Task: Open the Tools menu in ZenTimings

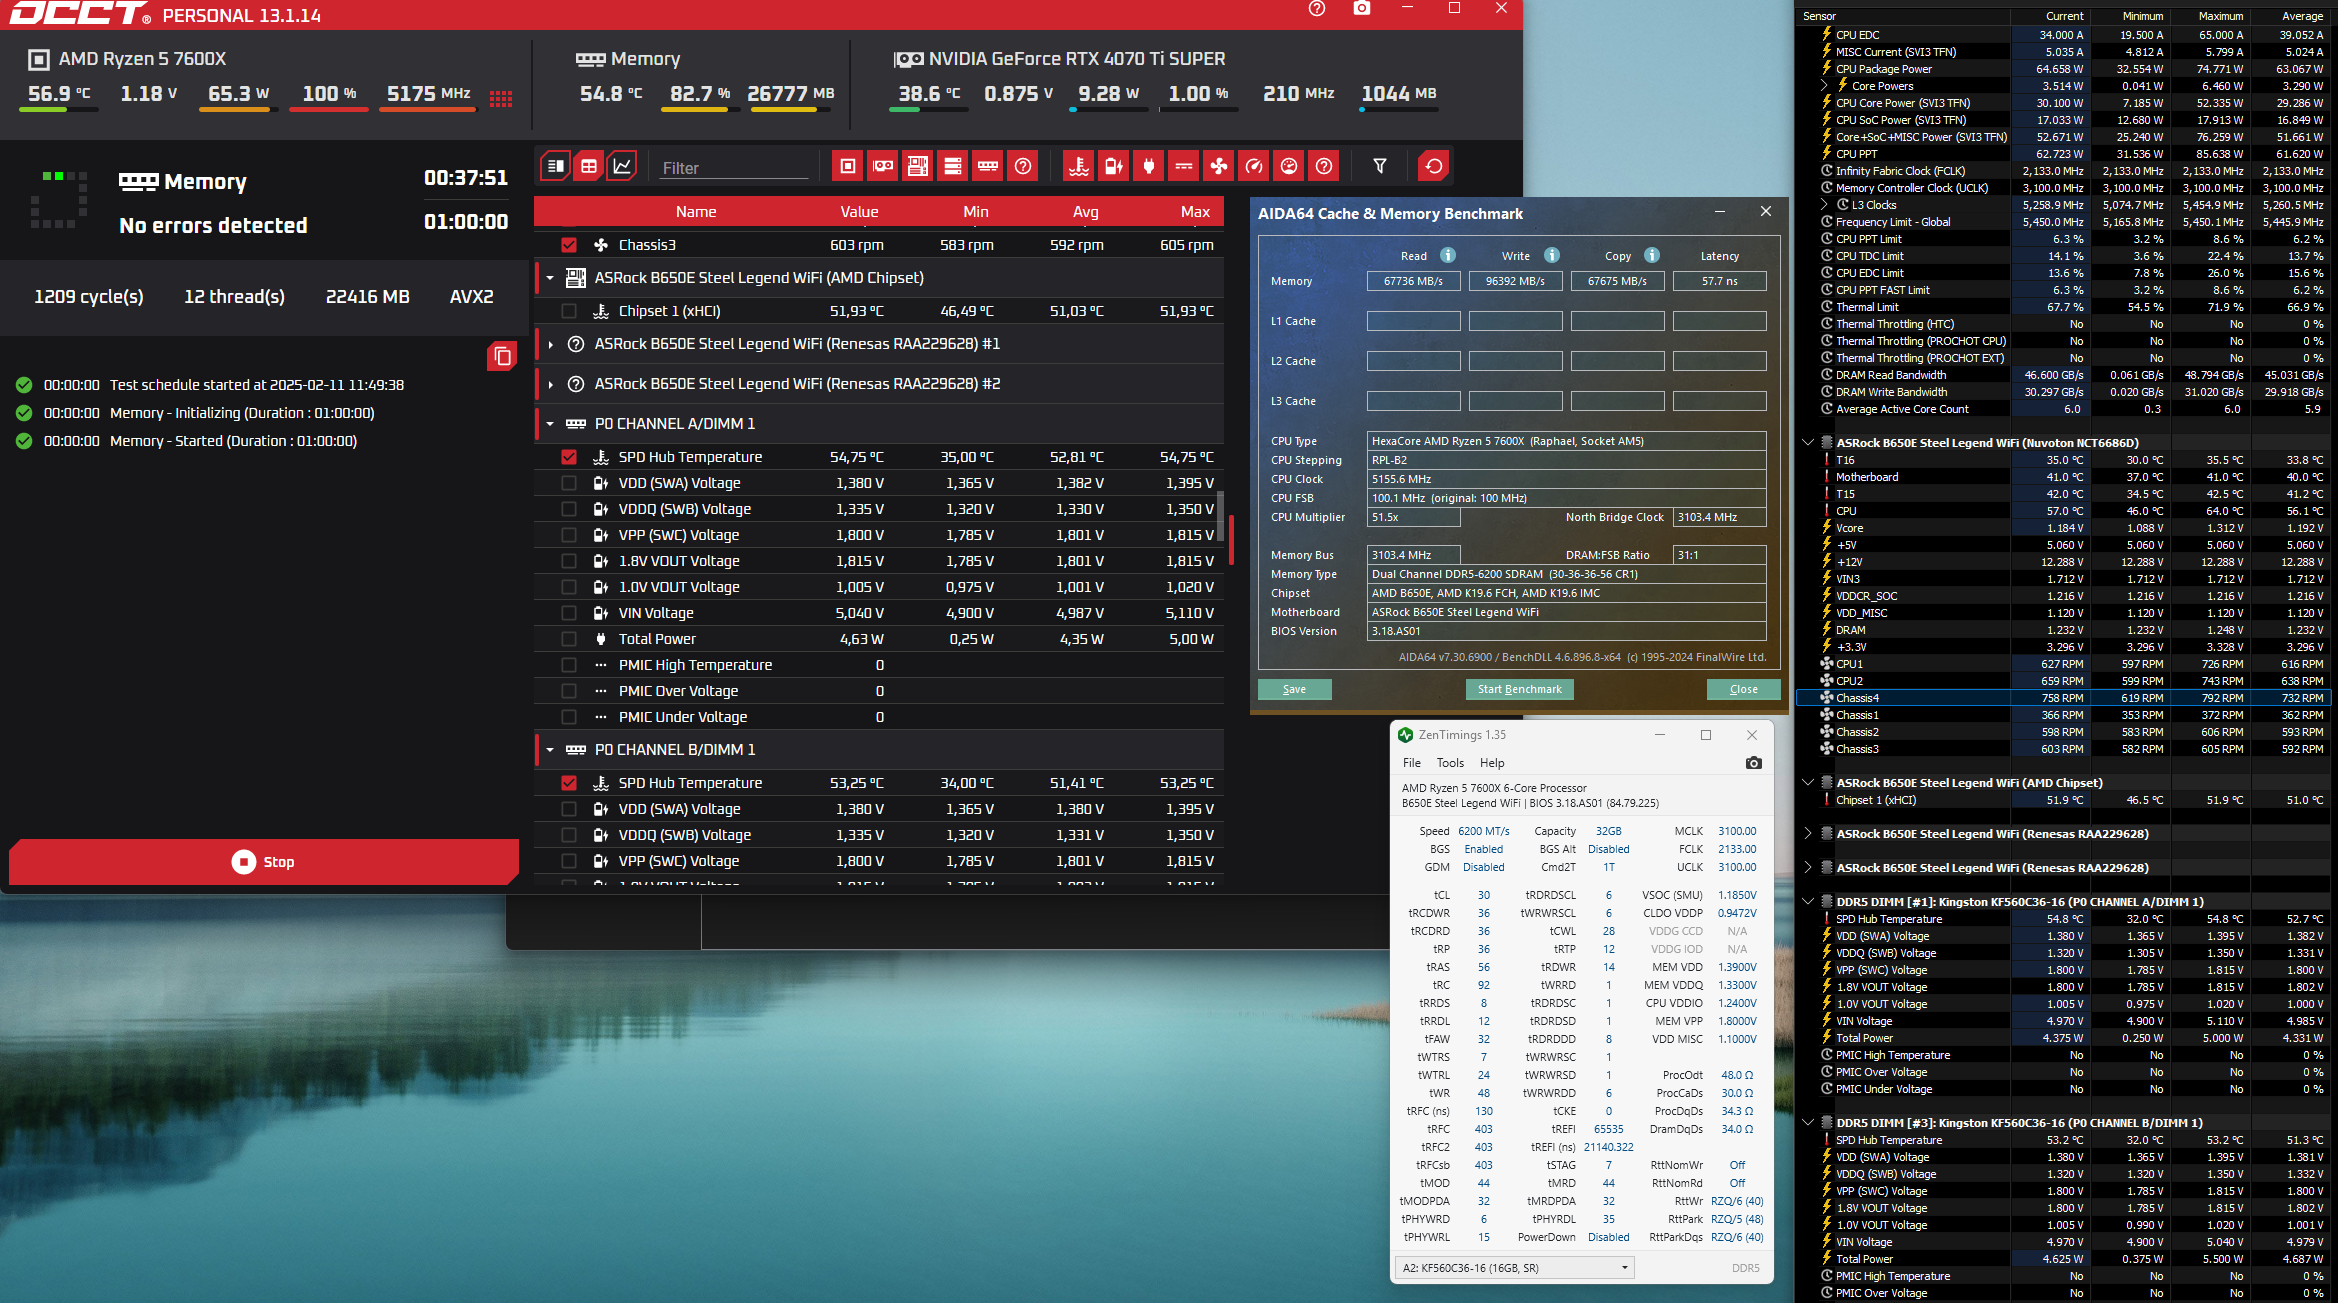Action: pyautogui.click(x=1450, y=763)
